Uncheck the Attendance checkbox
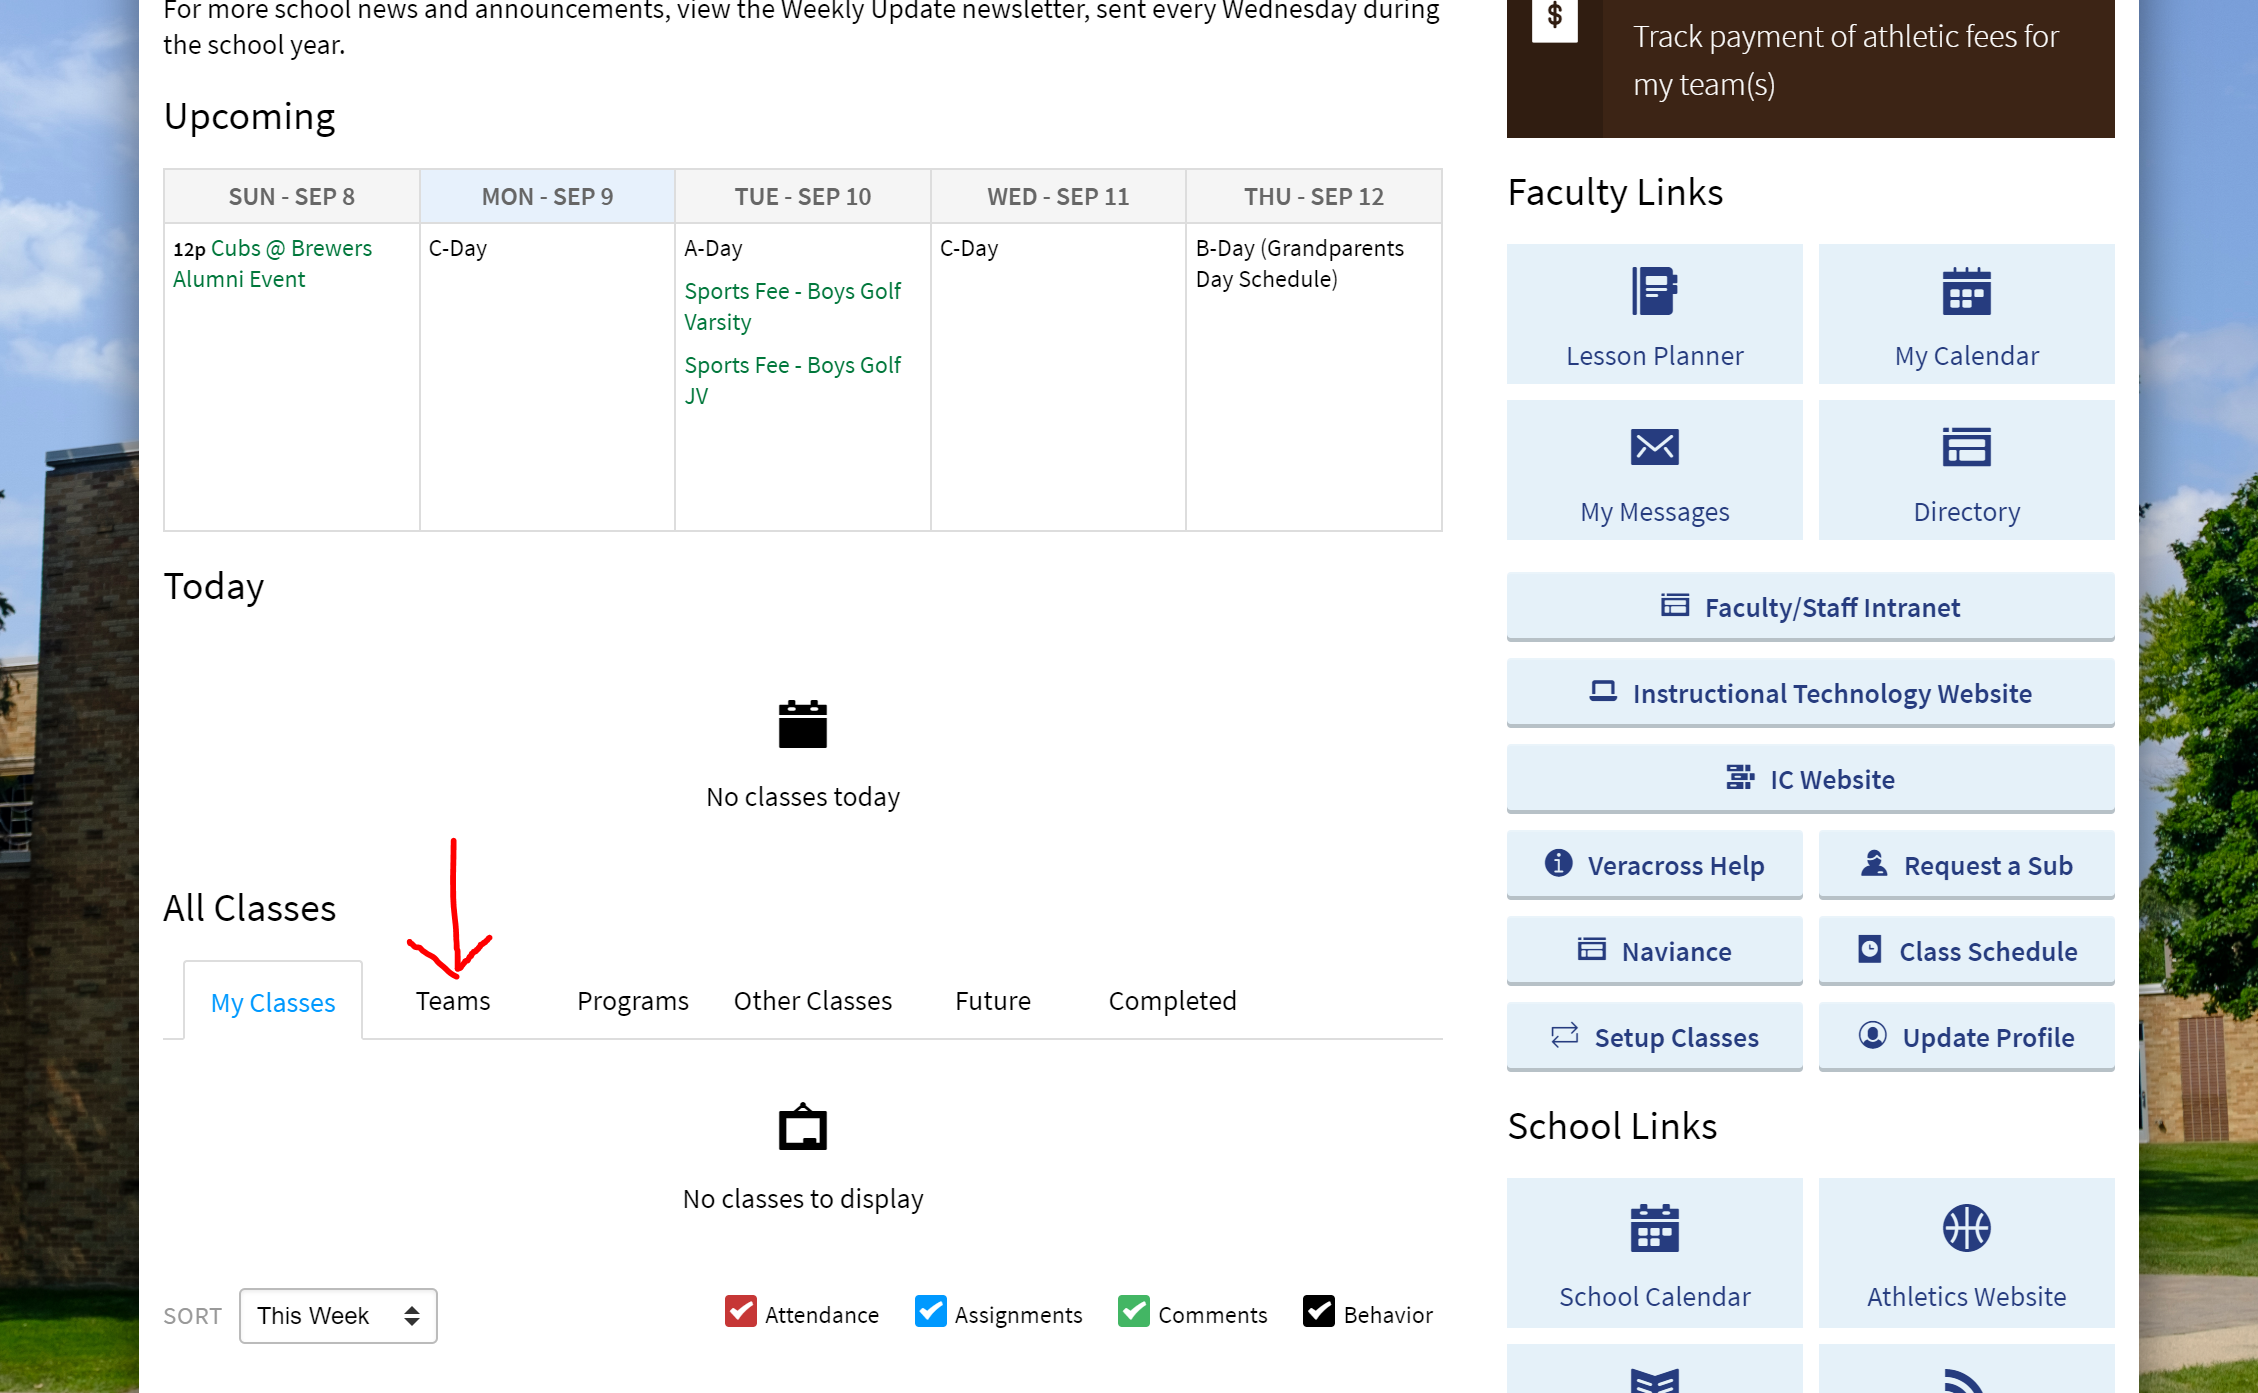This screenshot has height=1393, width=2258. 741,1312
